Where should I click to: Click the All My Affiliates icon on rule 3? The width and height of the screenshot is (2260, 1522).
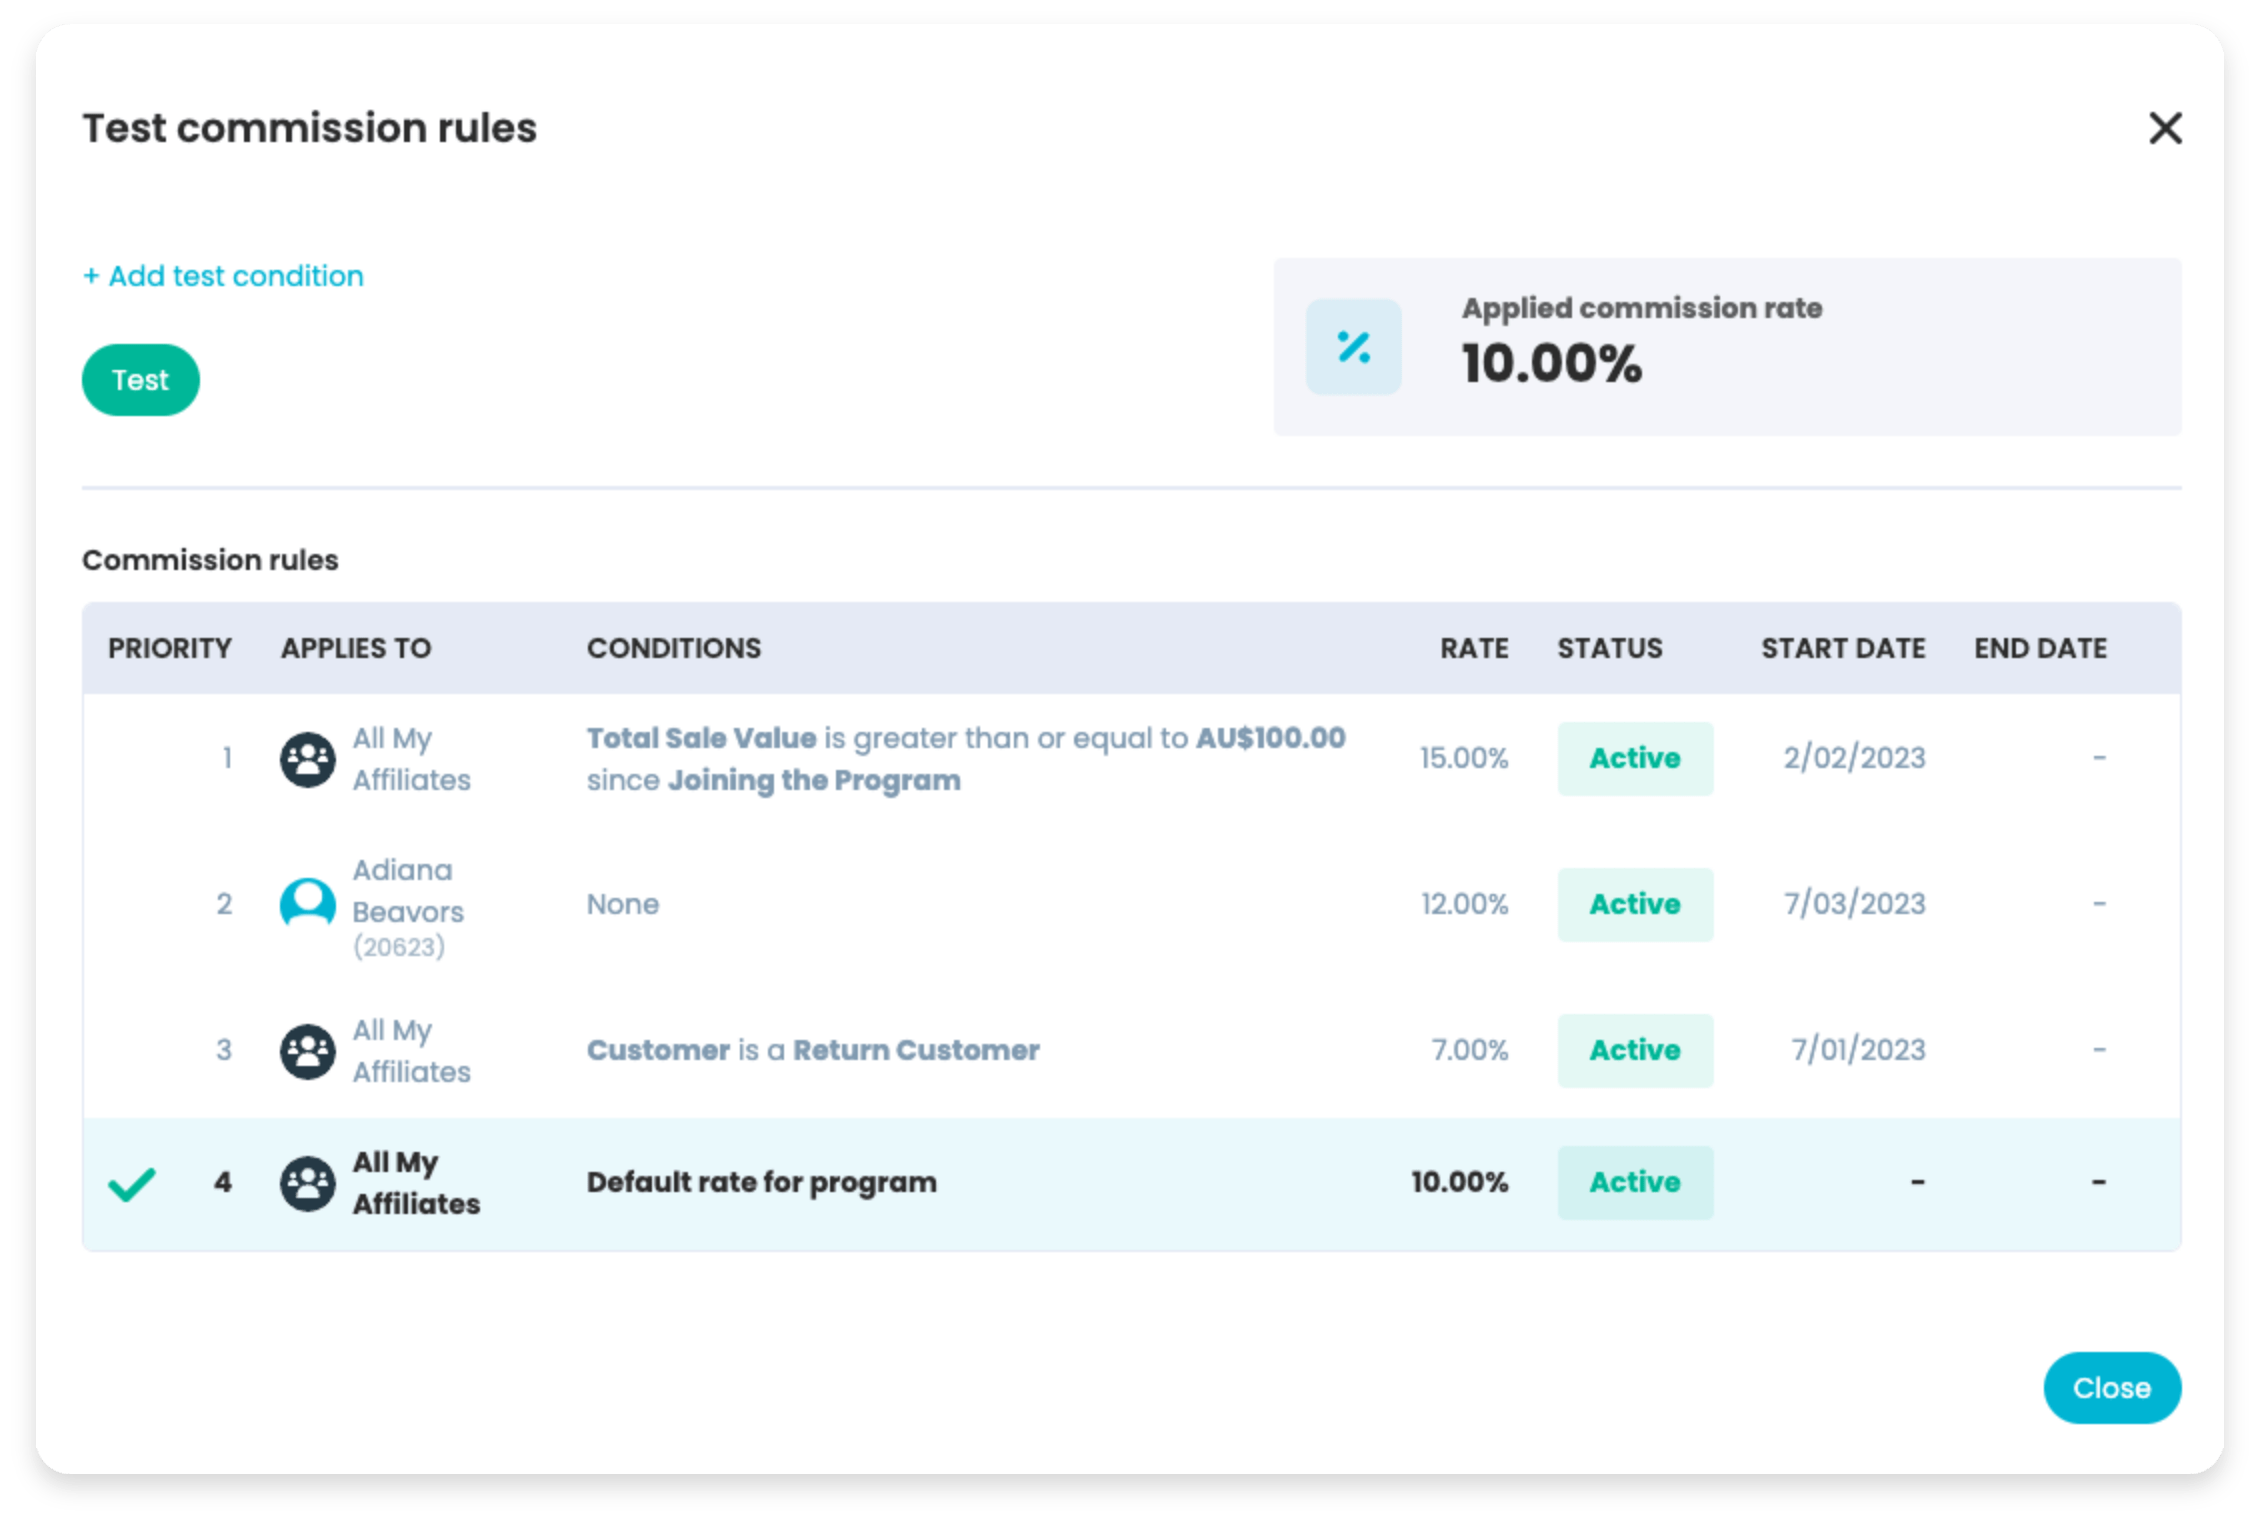point(308,1050)
